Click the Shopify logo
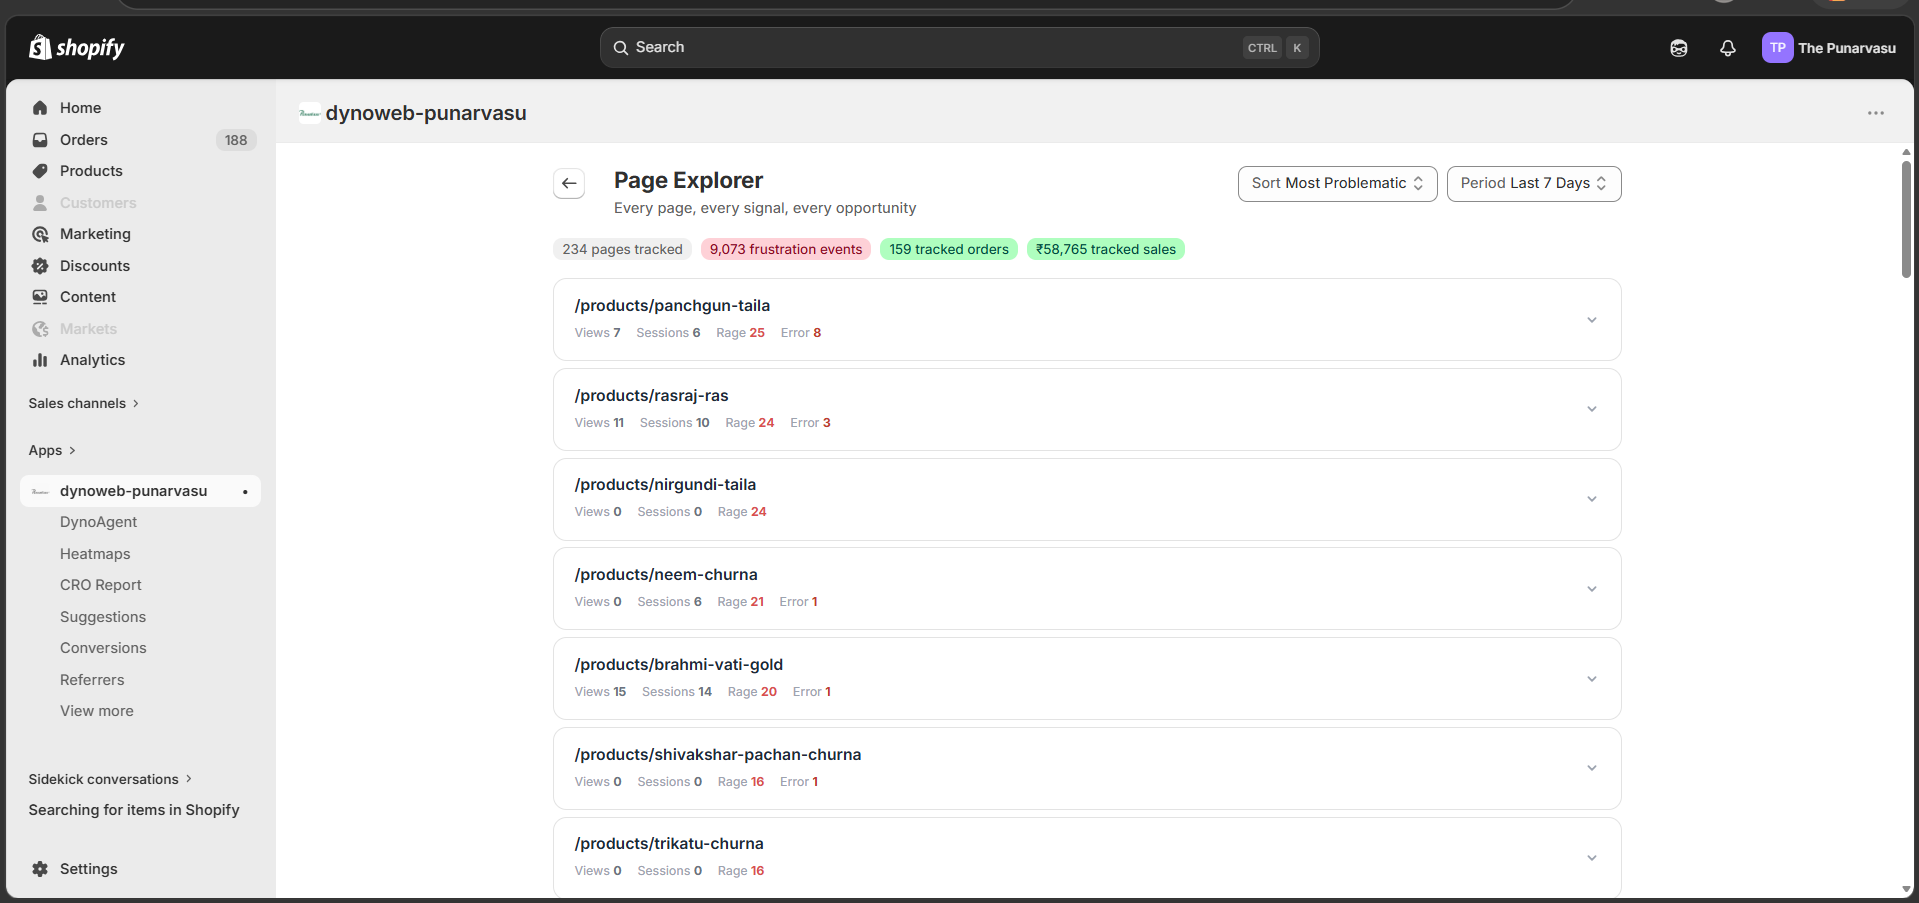Viewport: 1919px width, 903px height. (x=77, y=47)
